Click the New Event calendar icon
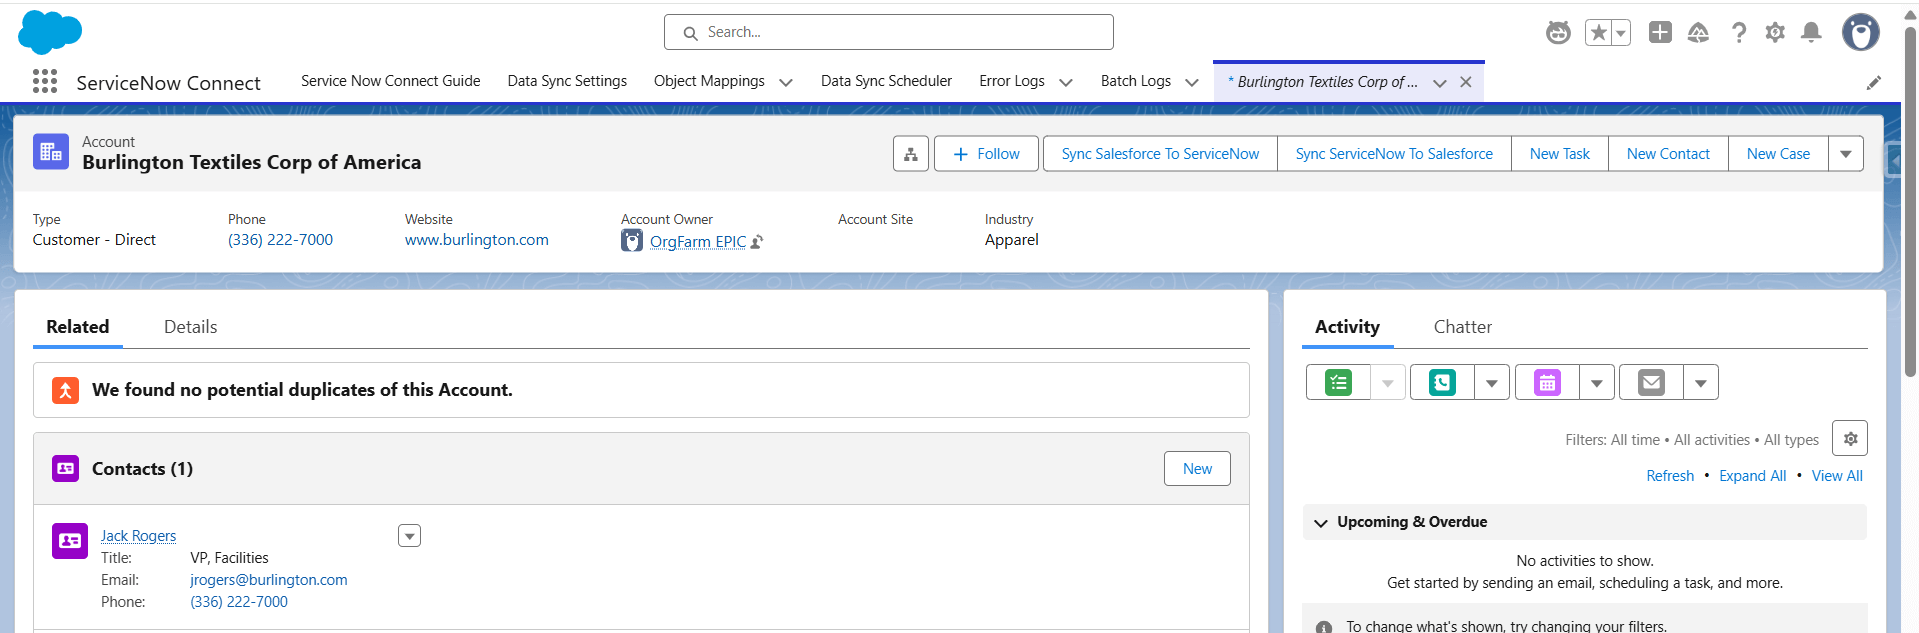The image size is (1919, 633). pyautogui.click(x=1547, y=382)
